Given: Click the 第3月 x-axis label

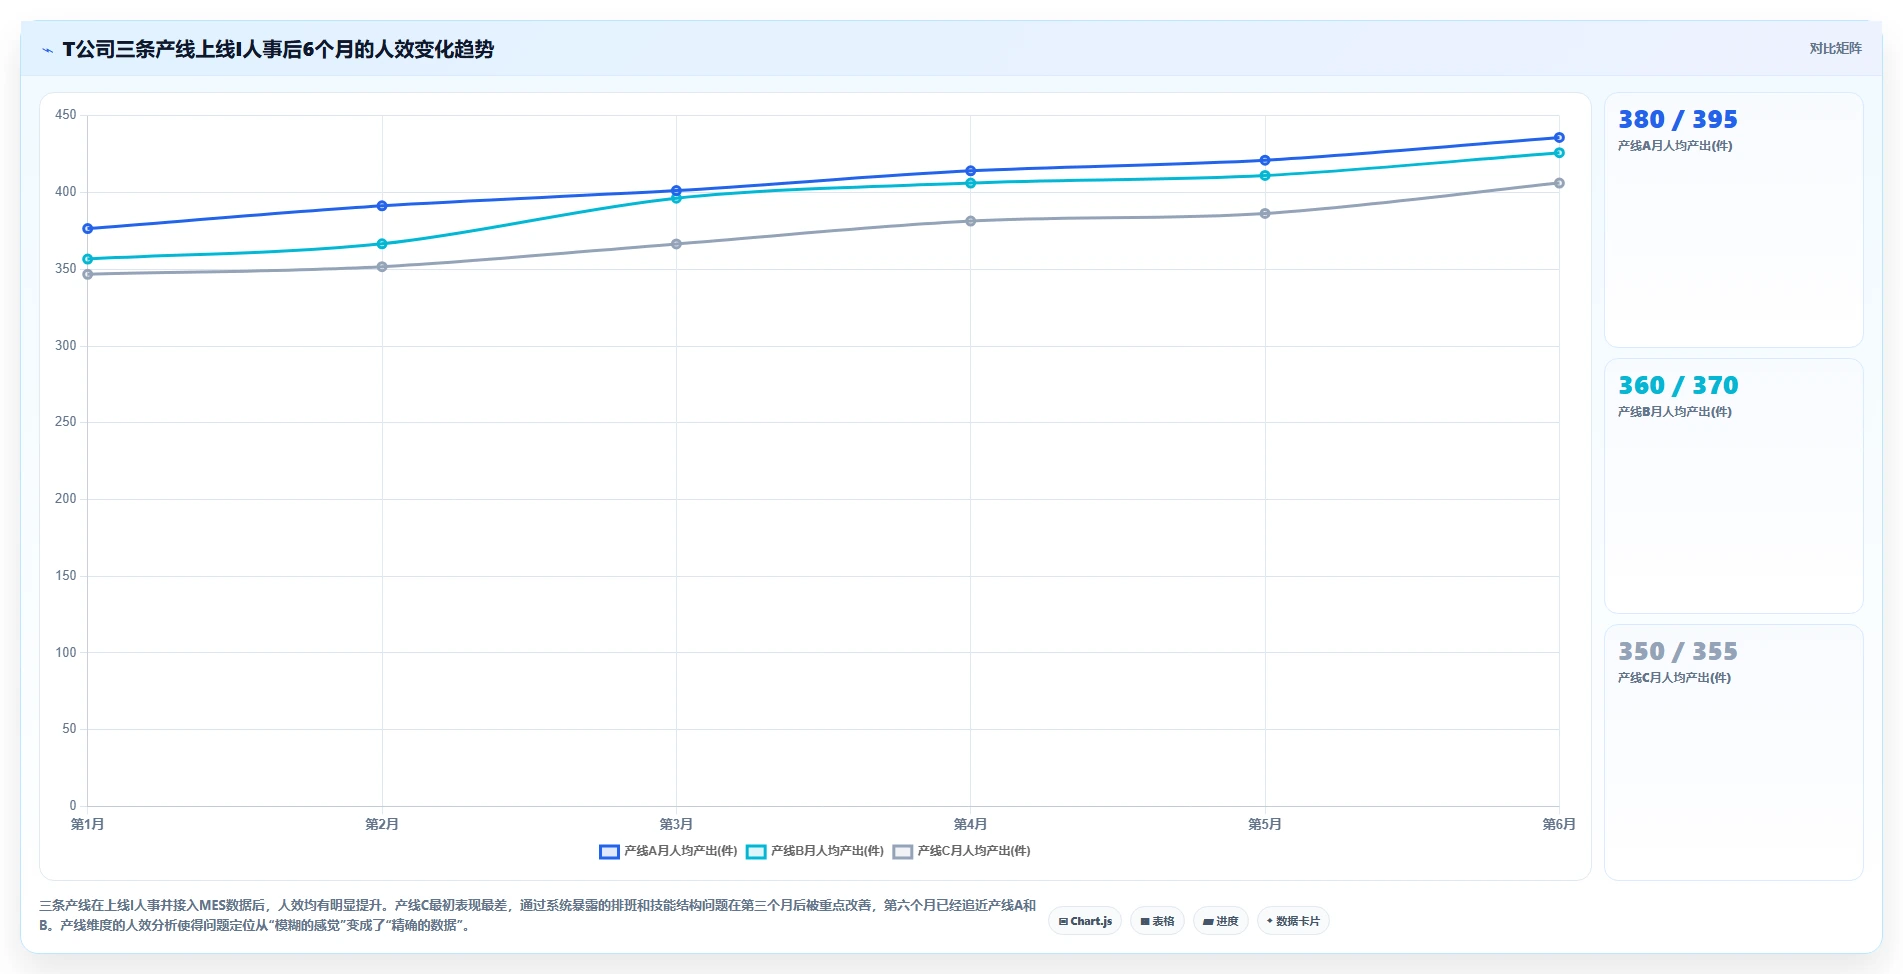Looking at the screenshot, I should tap(676, 824).
